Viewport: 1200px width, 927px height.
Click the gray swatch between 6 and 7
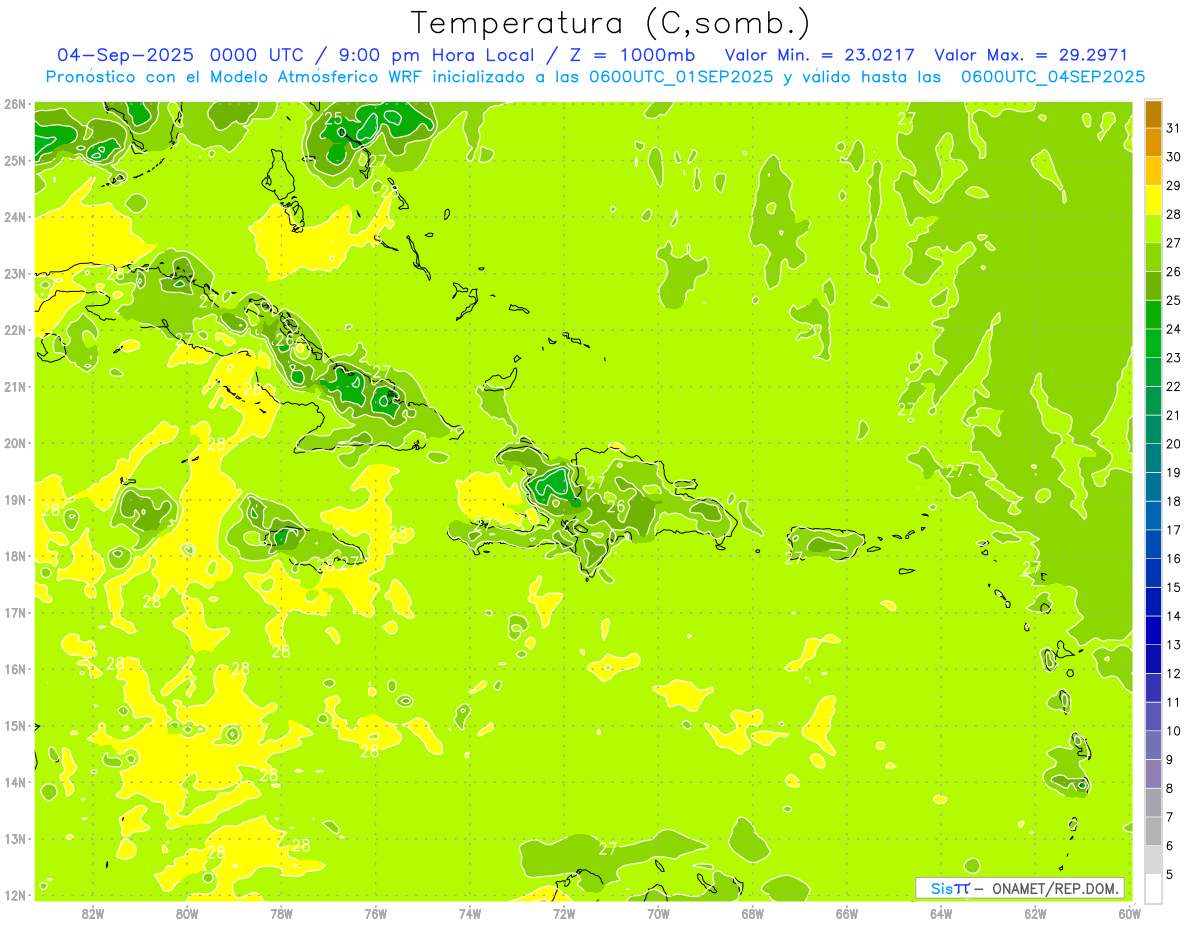coord(1153,831)
